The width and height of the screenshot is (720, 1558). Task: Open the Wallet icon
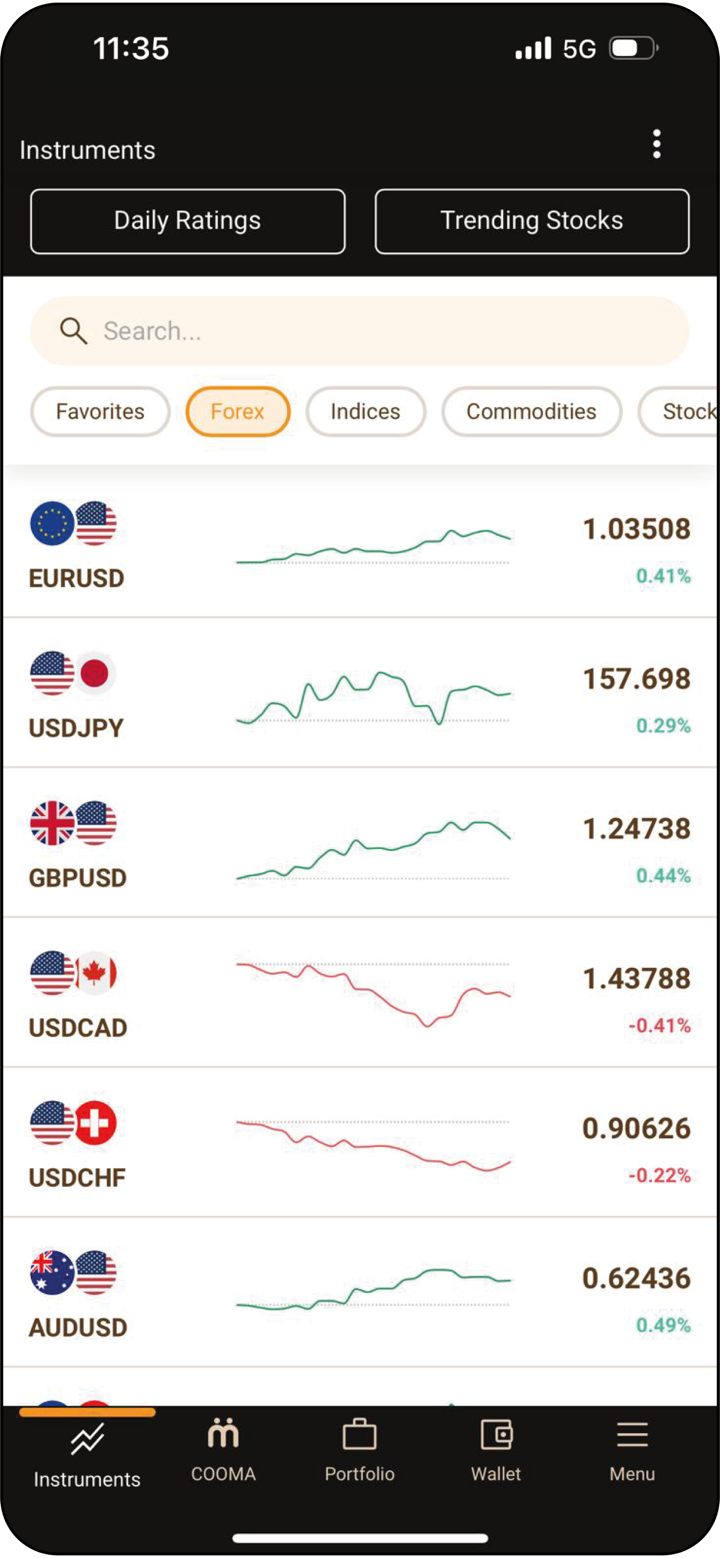pyautogui.click(x=496, y=1436)
